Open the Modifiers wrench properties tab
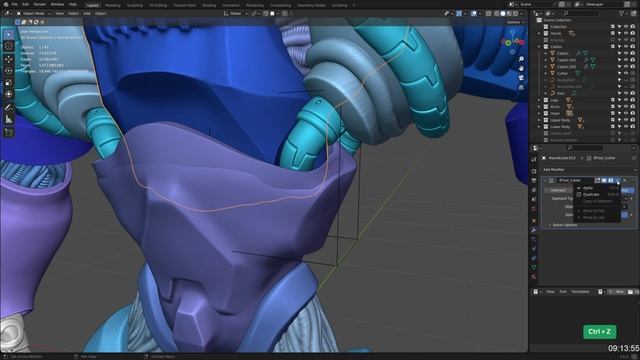The image size is (640, 360). click(534, 230)
